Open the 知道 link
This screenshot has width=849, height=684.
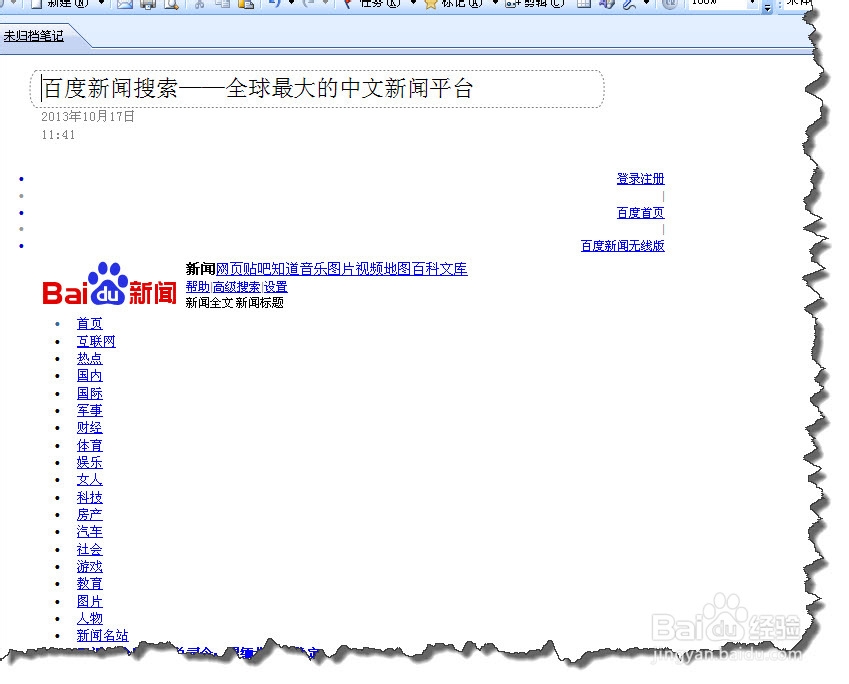pyautogui.click(x=286, y=269)
